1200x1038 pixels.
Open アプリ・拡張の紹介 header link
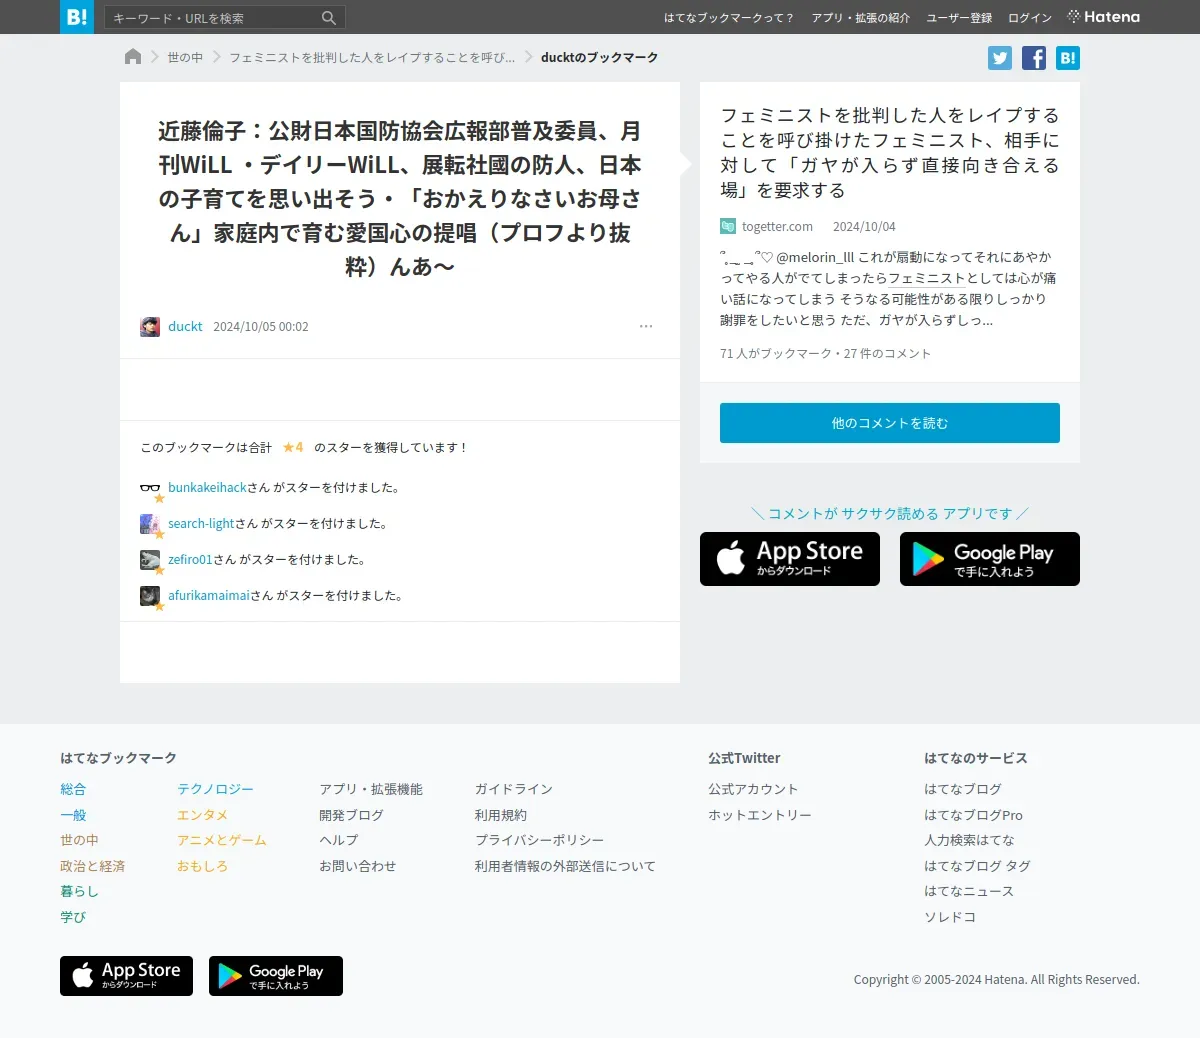pyautogui.click(x=861, y=18)
